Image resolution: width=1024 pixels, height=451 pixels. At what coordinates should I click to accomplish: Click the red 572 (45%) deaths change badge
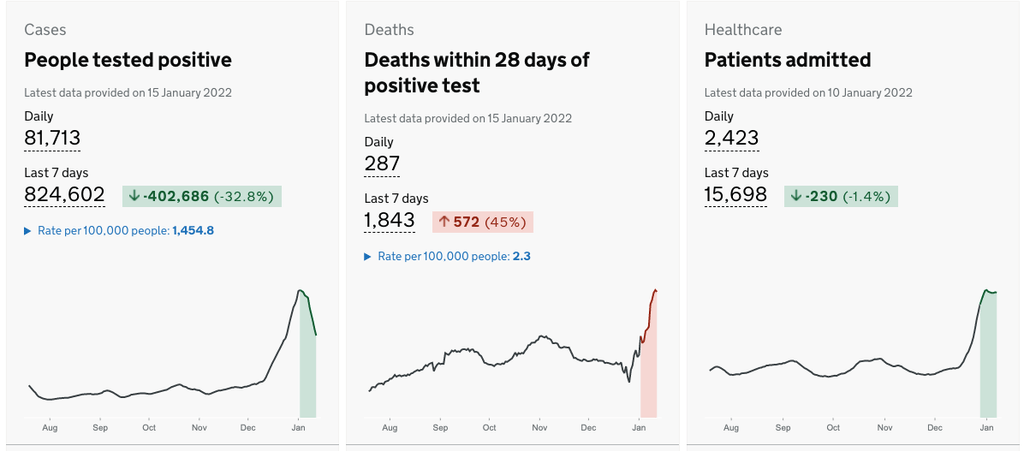point(483,222)
